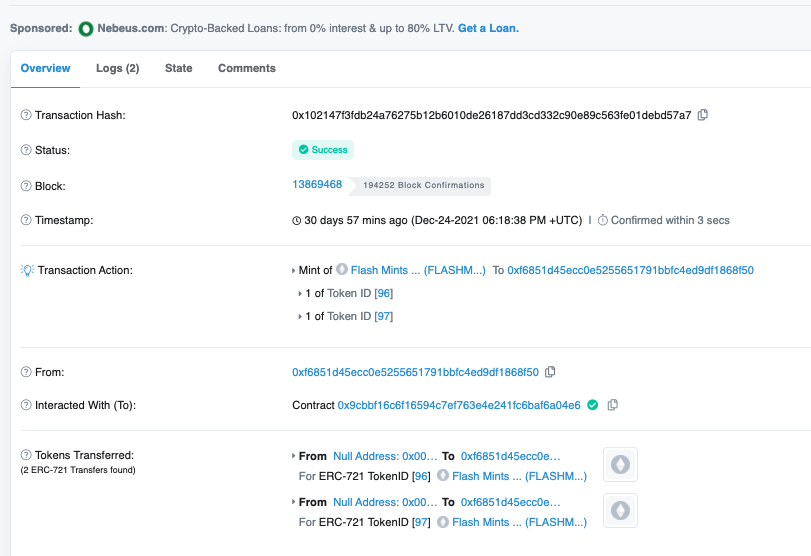Viewport: 811px width, 556px height.
Task: Open NFT thumbnail for TokenID 97
Action: (620, 510)
